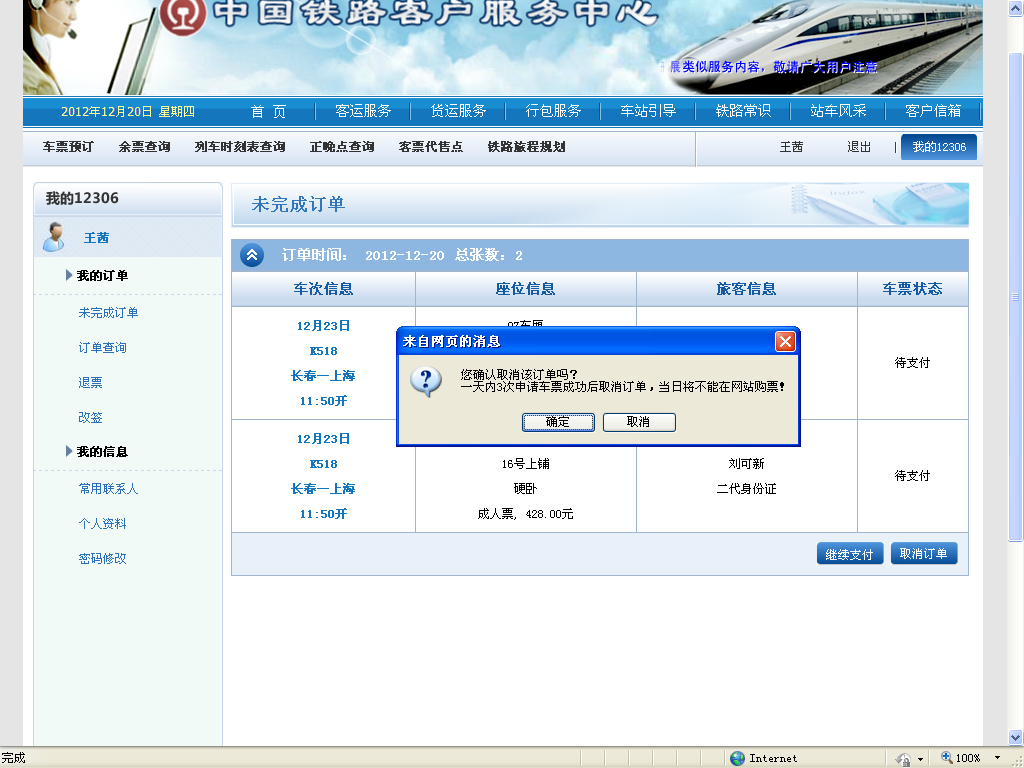Click 取消 button in the dialog
1024x768 pixels.
(x=639, y=422)
